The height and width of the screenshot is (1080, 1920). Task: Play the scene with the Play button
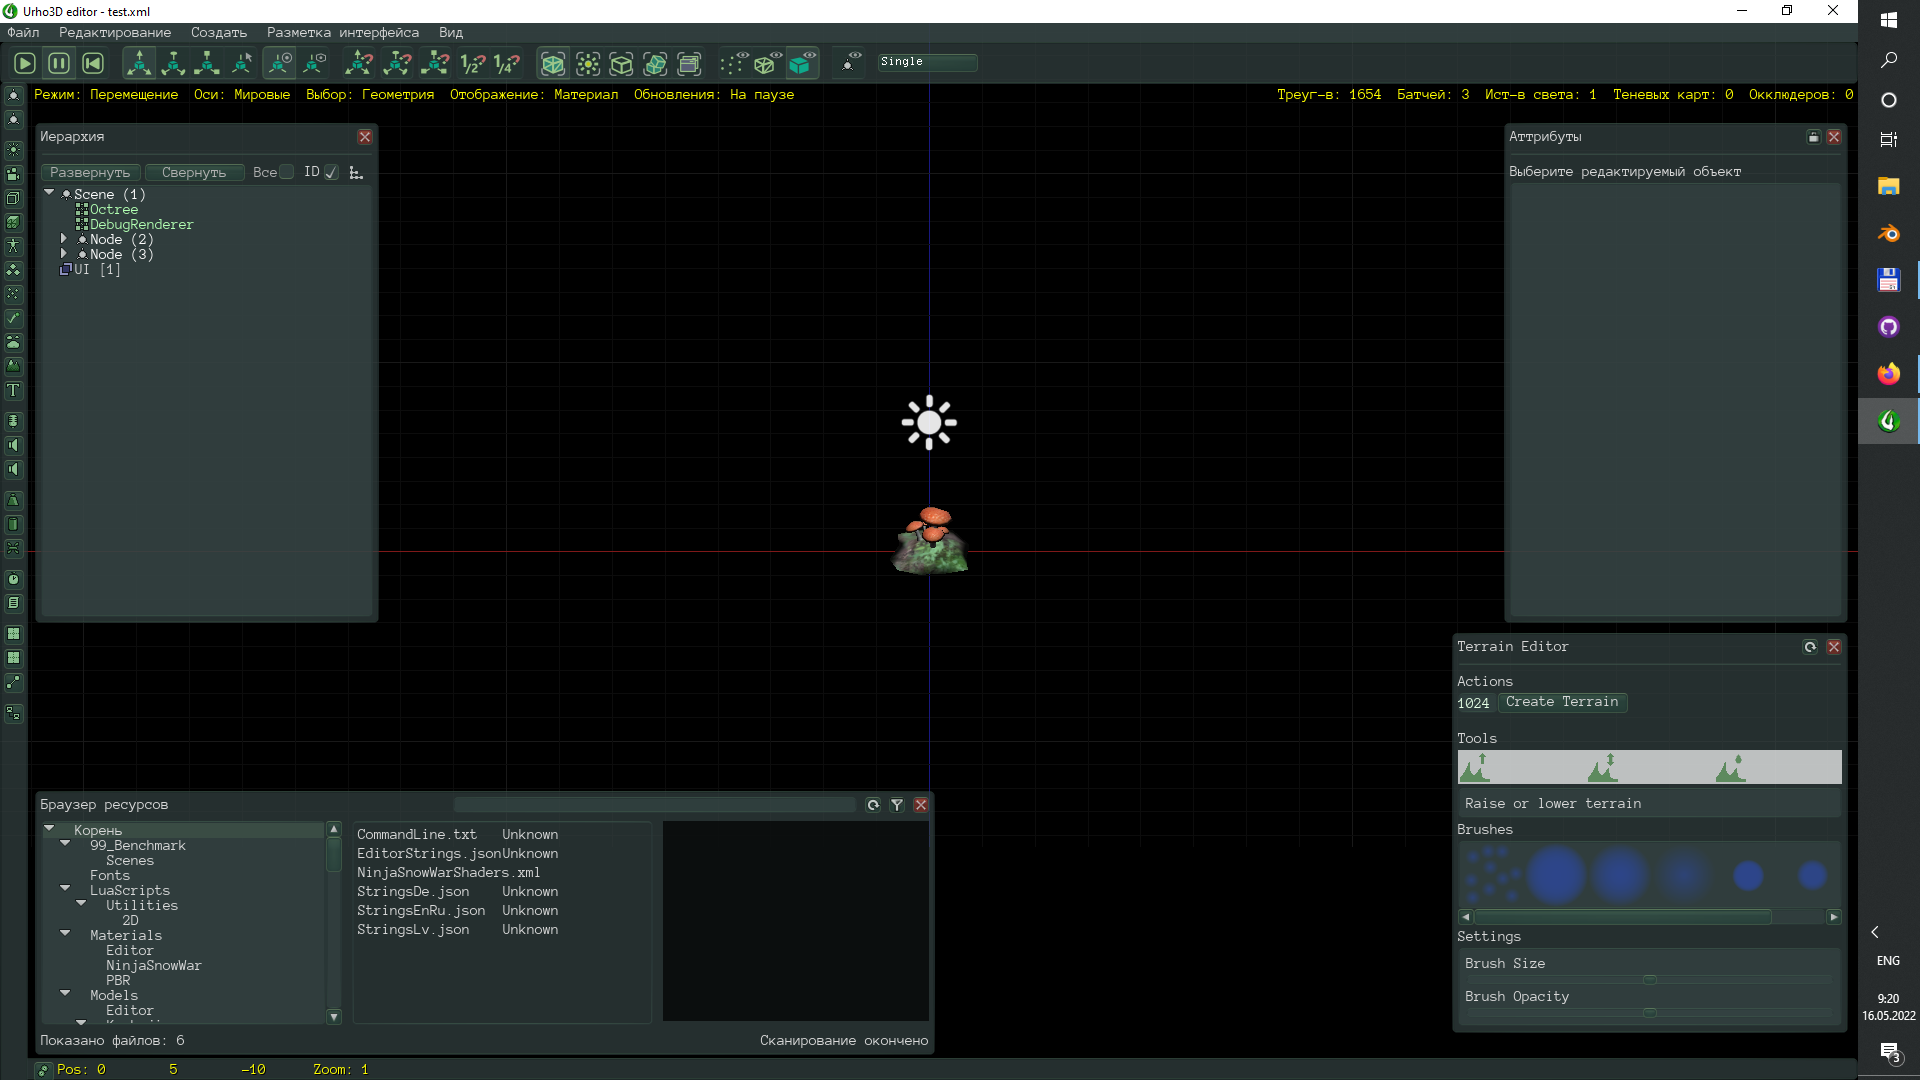click(x=24, y=62)
